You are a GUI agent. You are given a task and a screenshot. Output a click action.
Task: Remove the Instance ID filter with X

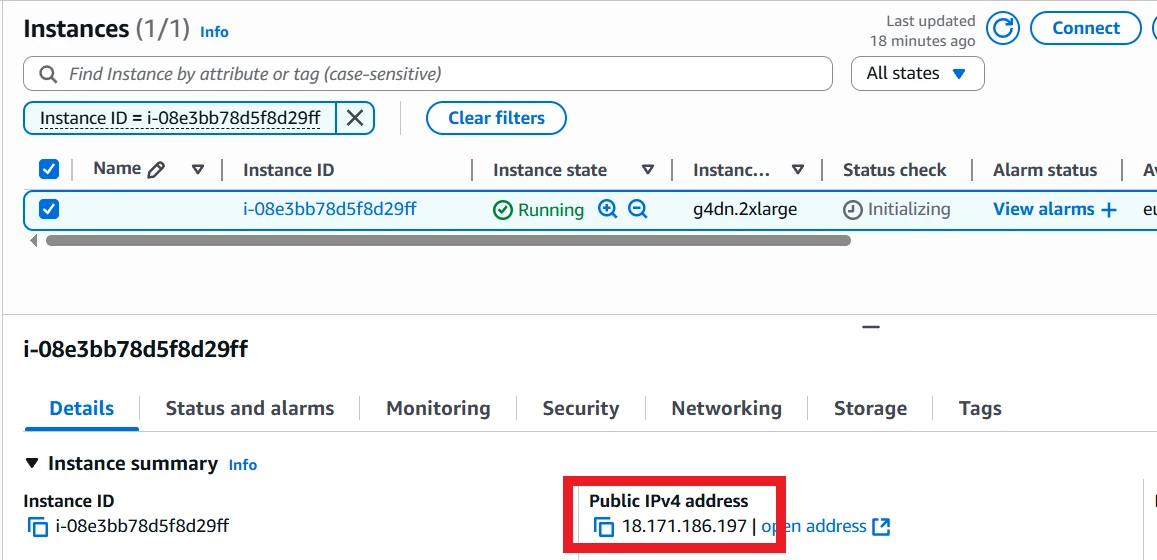coord(354,118)
